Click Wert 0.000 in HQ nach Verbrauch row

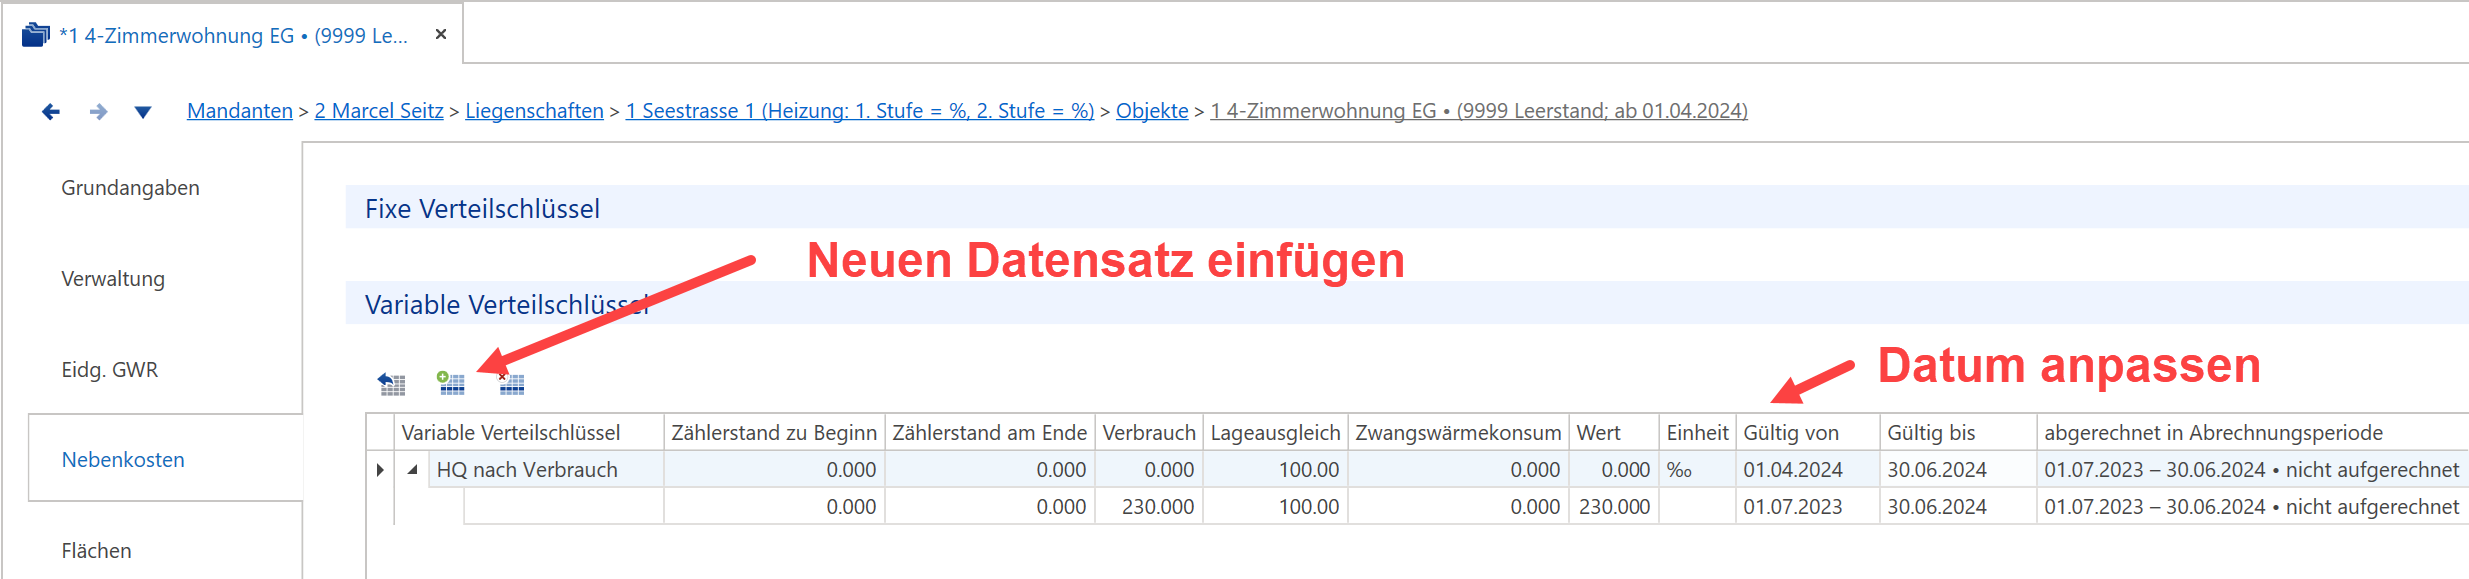(1614, 469)
